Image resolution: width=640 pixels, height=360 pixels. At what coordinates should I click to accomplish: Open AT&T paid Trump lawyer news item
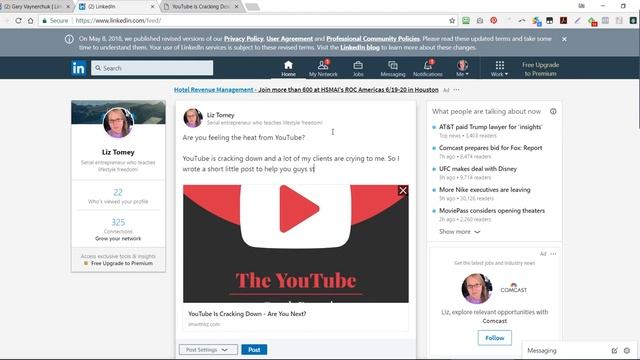click(x=491, y=127)
